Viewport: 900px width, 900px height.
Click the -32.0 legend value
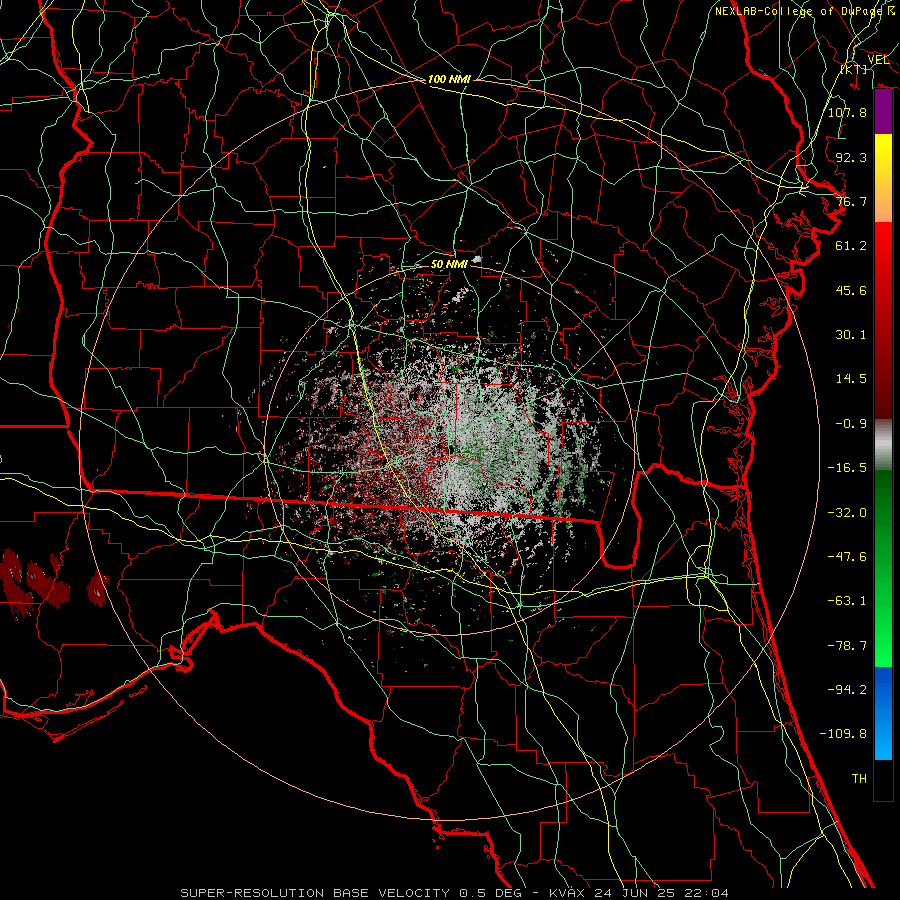[x=847, y=513]
